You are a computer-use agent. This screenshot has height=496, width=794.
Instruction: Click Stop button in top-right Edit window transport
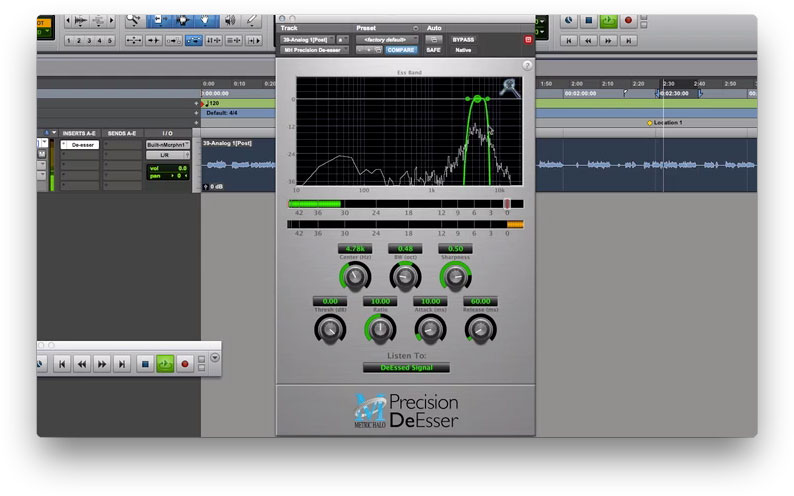point(588,21)
